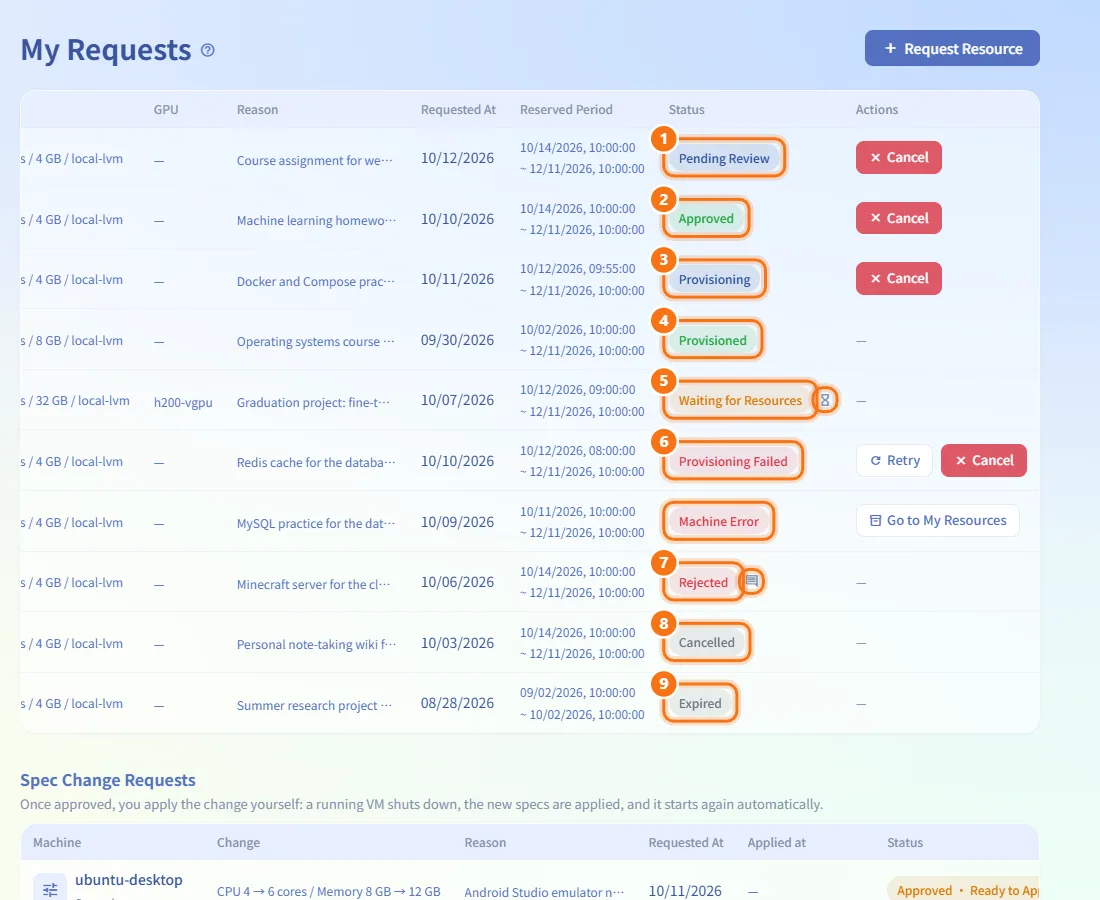
Task: Click the Actions column header
Action: [876, 109]
